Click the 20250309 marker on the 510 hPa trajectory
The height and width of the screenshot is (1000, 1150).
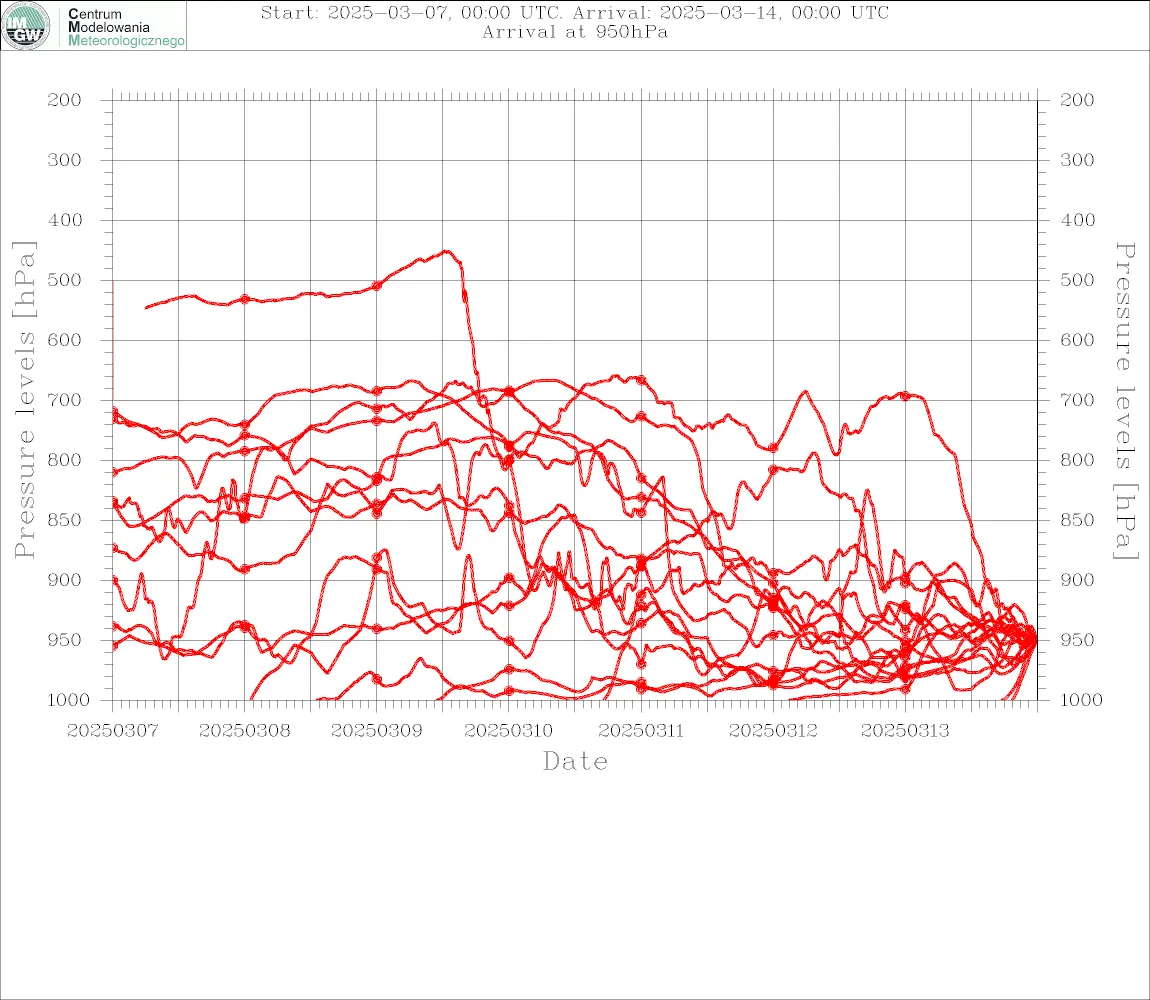377,285
